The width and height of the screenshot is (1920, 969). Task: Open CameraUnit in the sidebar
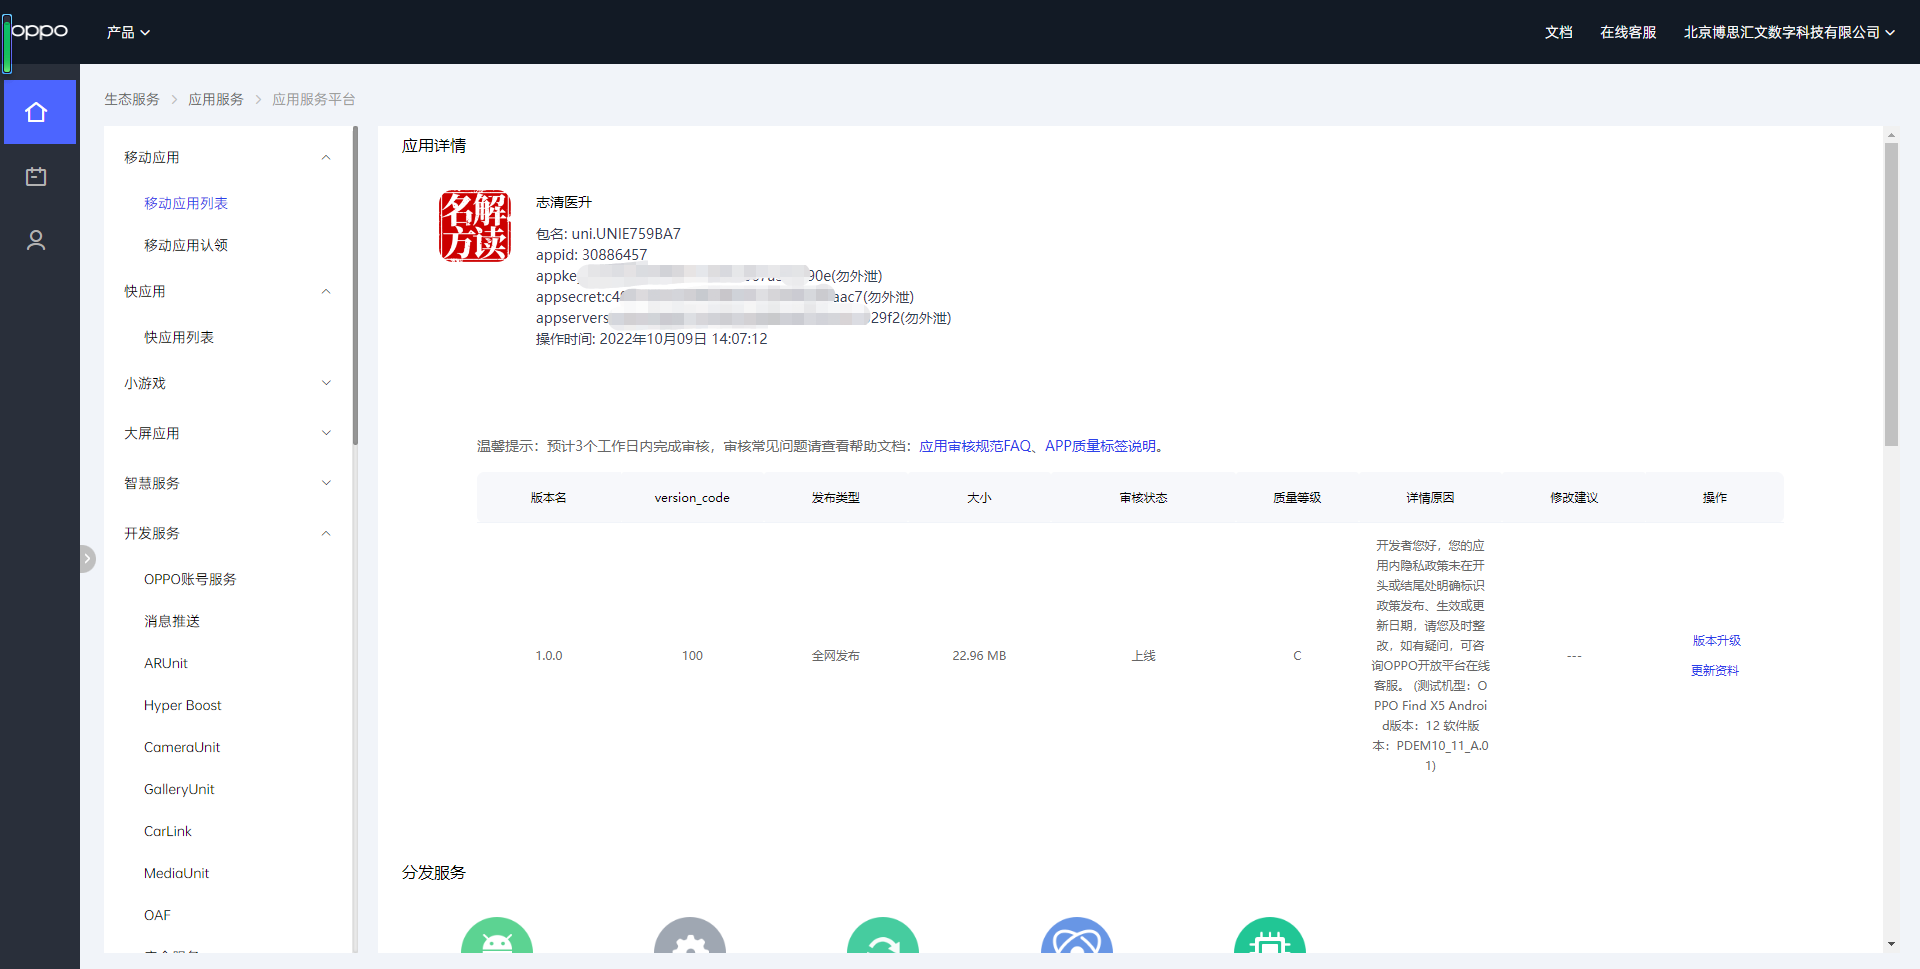tap(182, 747)
